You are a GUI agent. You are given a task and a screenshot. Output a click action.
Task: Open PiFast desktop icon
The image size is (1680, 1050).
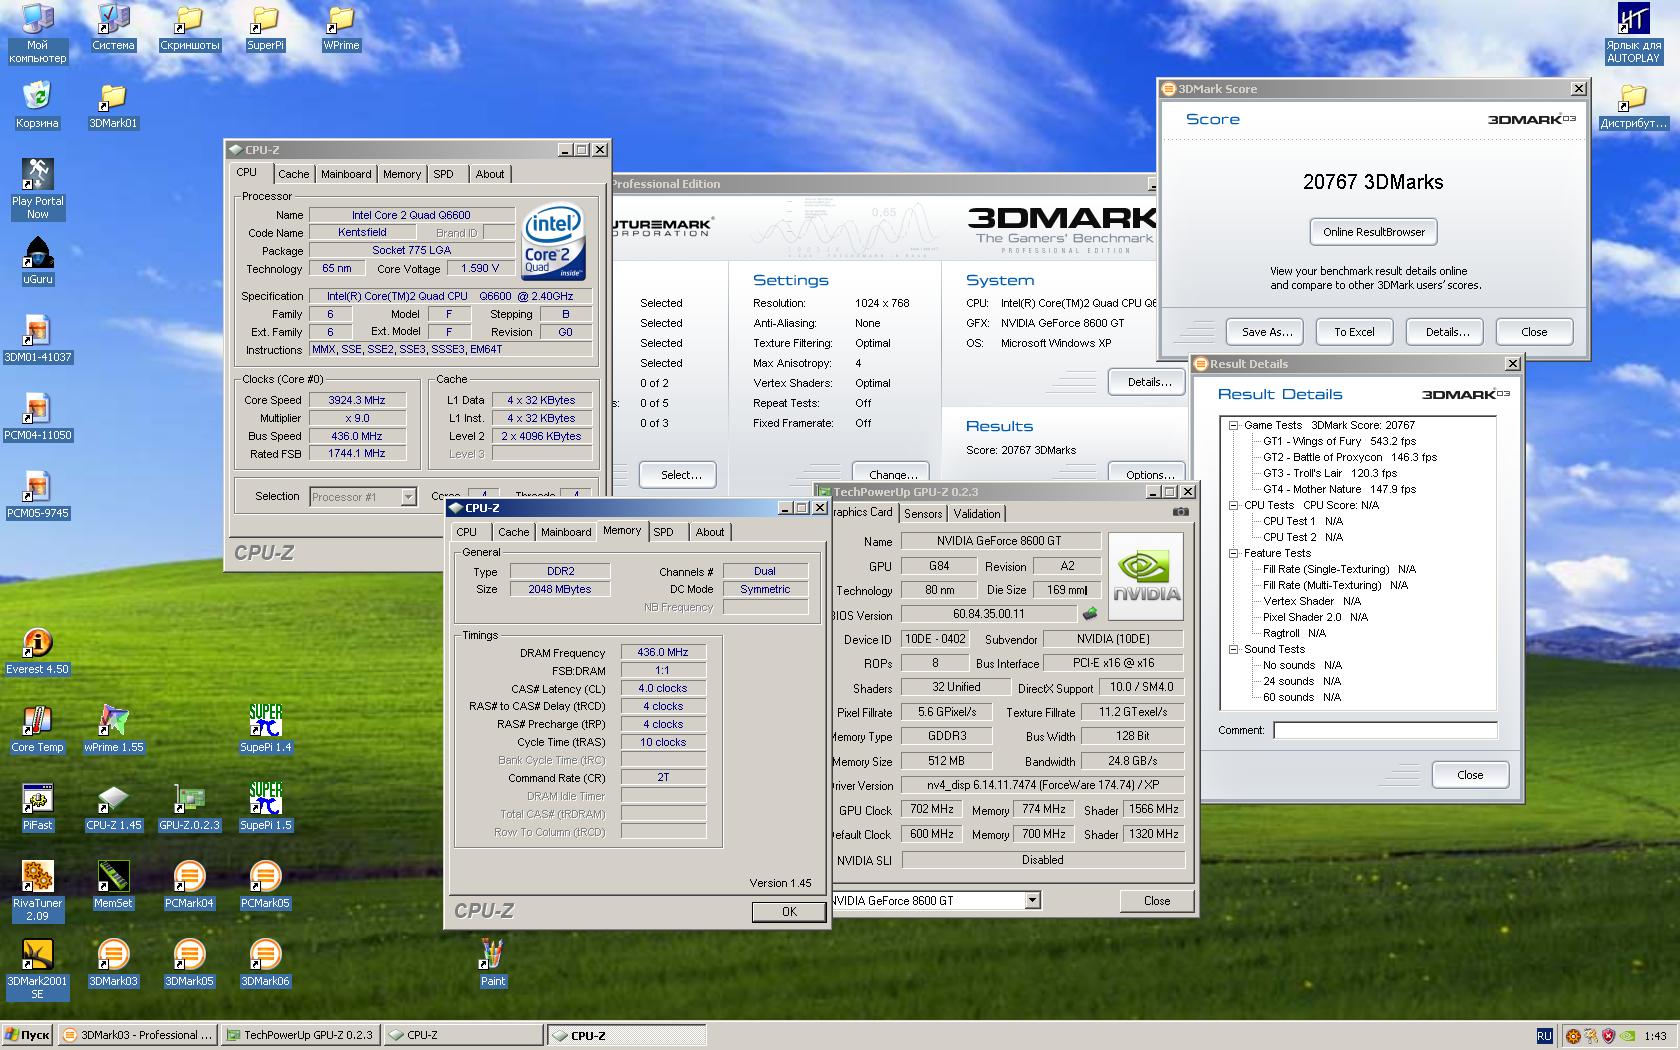37,807
